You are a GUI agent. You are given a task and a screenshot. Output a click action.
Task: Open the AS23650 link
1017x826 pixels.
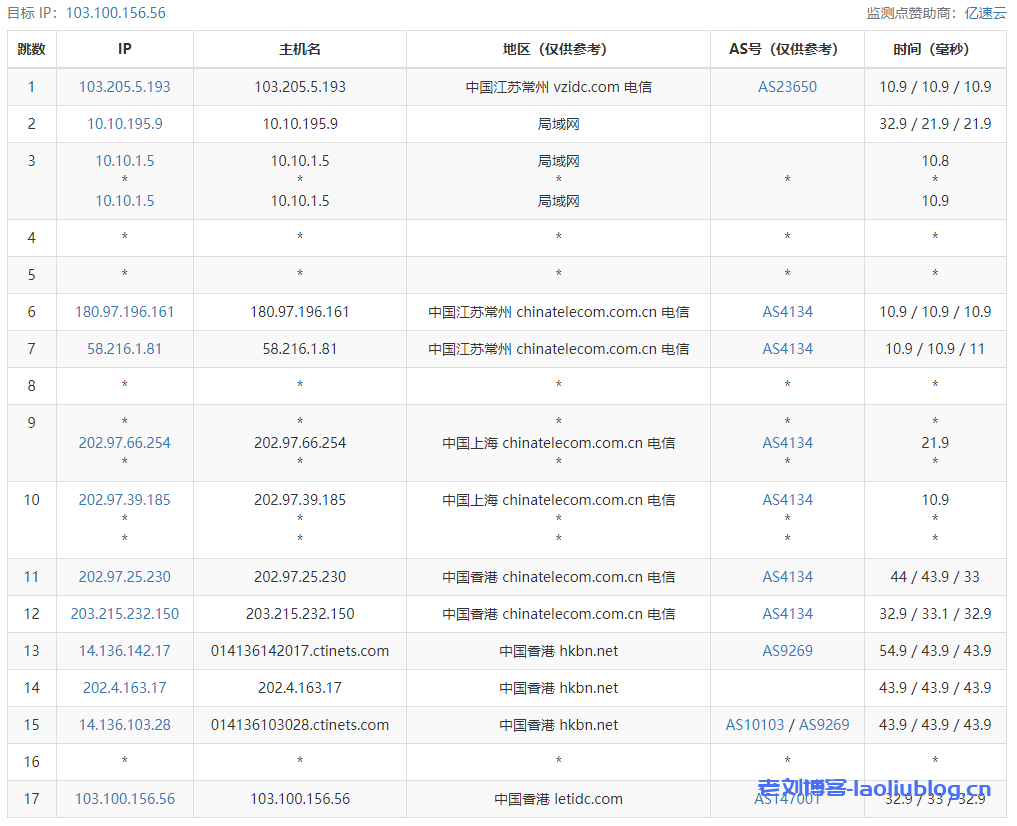(x=787, y=87)
